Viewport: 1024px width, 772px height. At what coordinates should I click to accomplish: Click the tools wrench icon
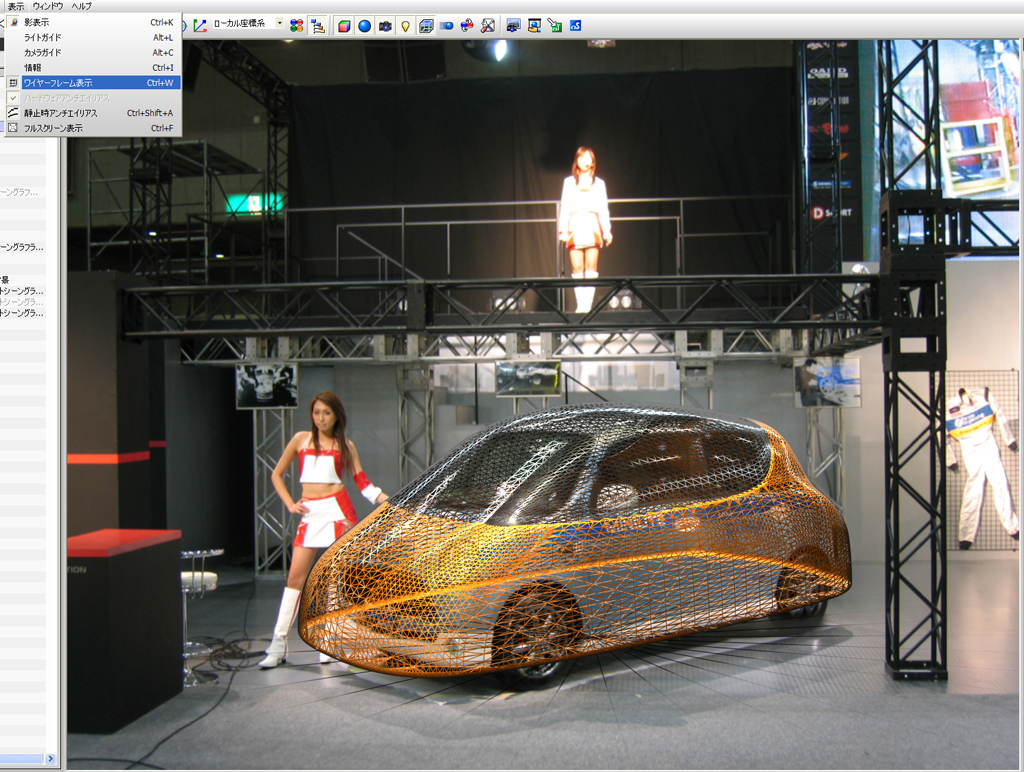(x=488, y=25)
